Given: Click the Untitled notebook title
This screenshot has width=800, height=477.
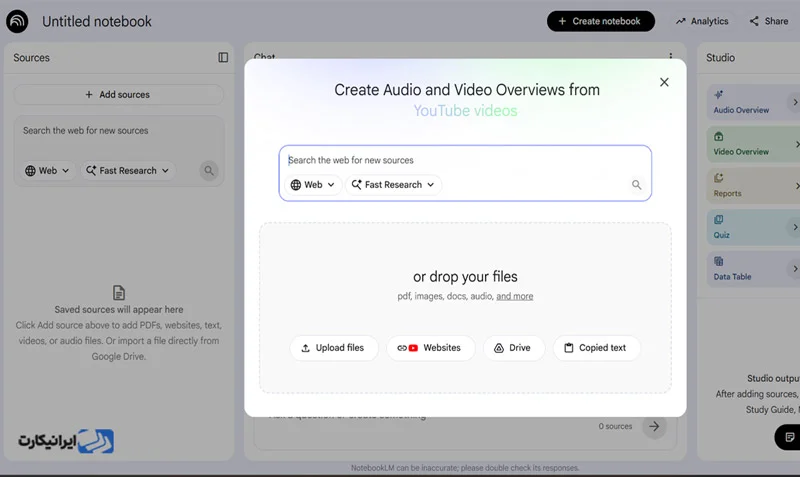Looking at the screenshot, I should pyautogui.click(x=97, y=21).
